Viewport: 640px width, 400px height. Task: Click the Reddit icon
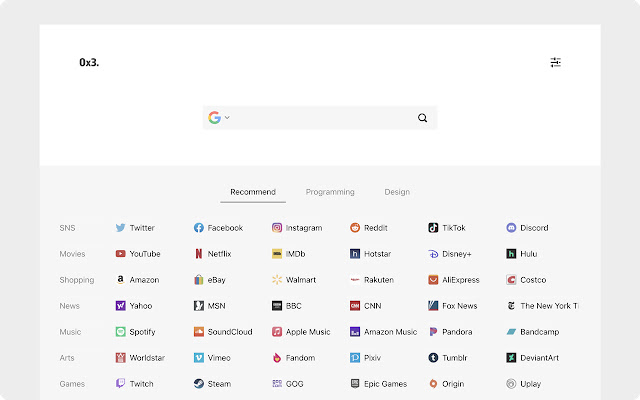(355, 228)
